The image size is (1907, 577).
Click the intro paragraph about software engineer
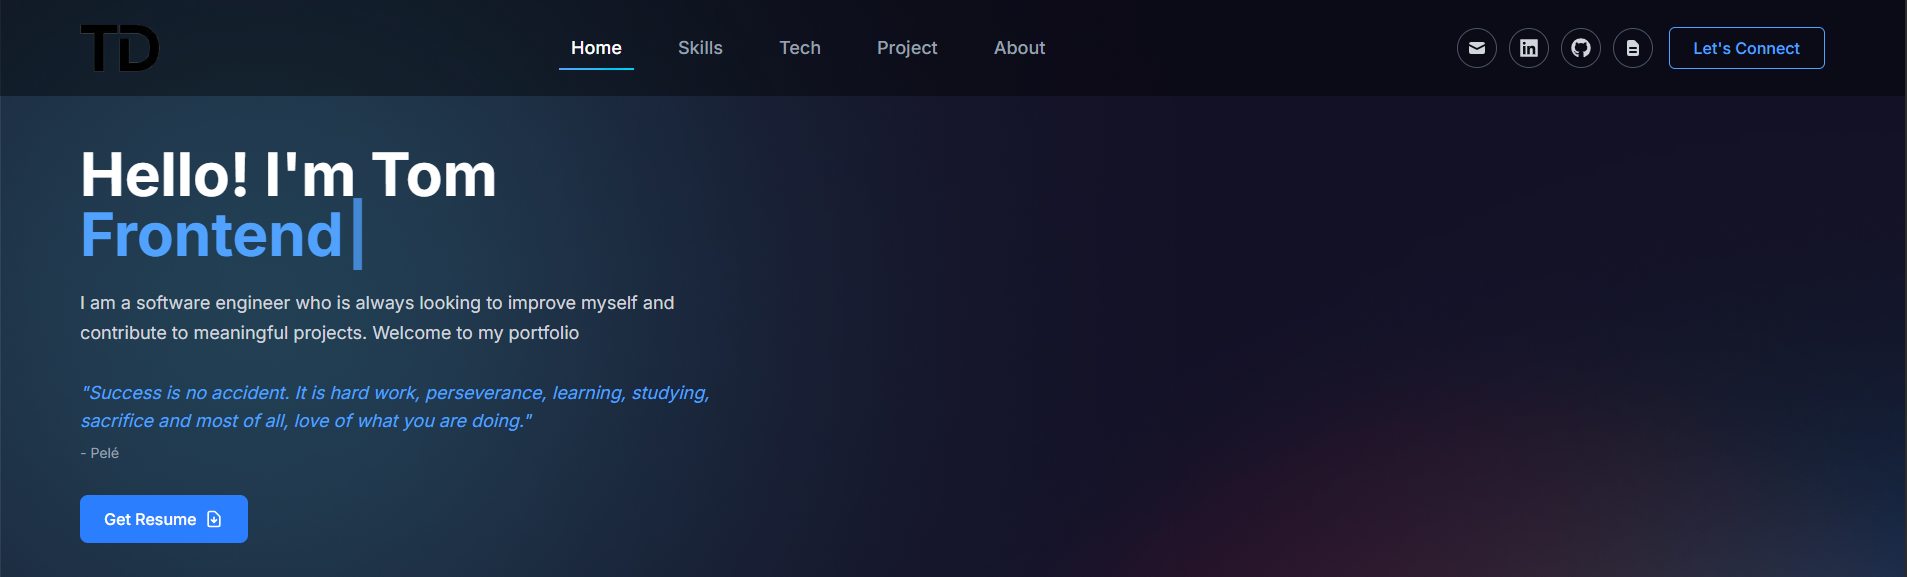click(x=378, y=318)
